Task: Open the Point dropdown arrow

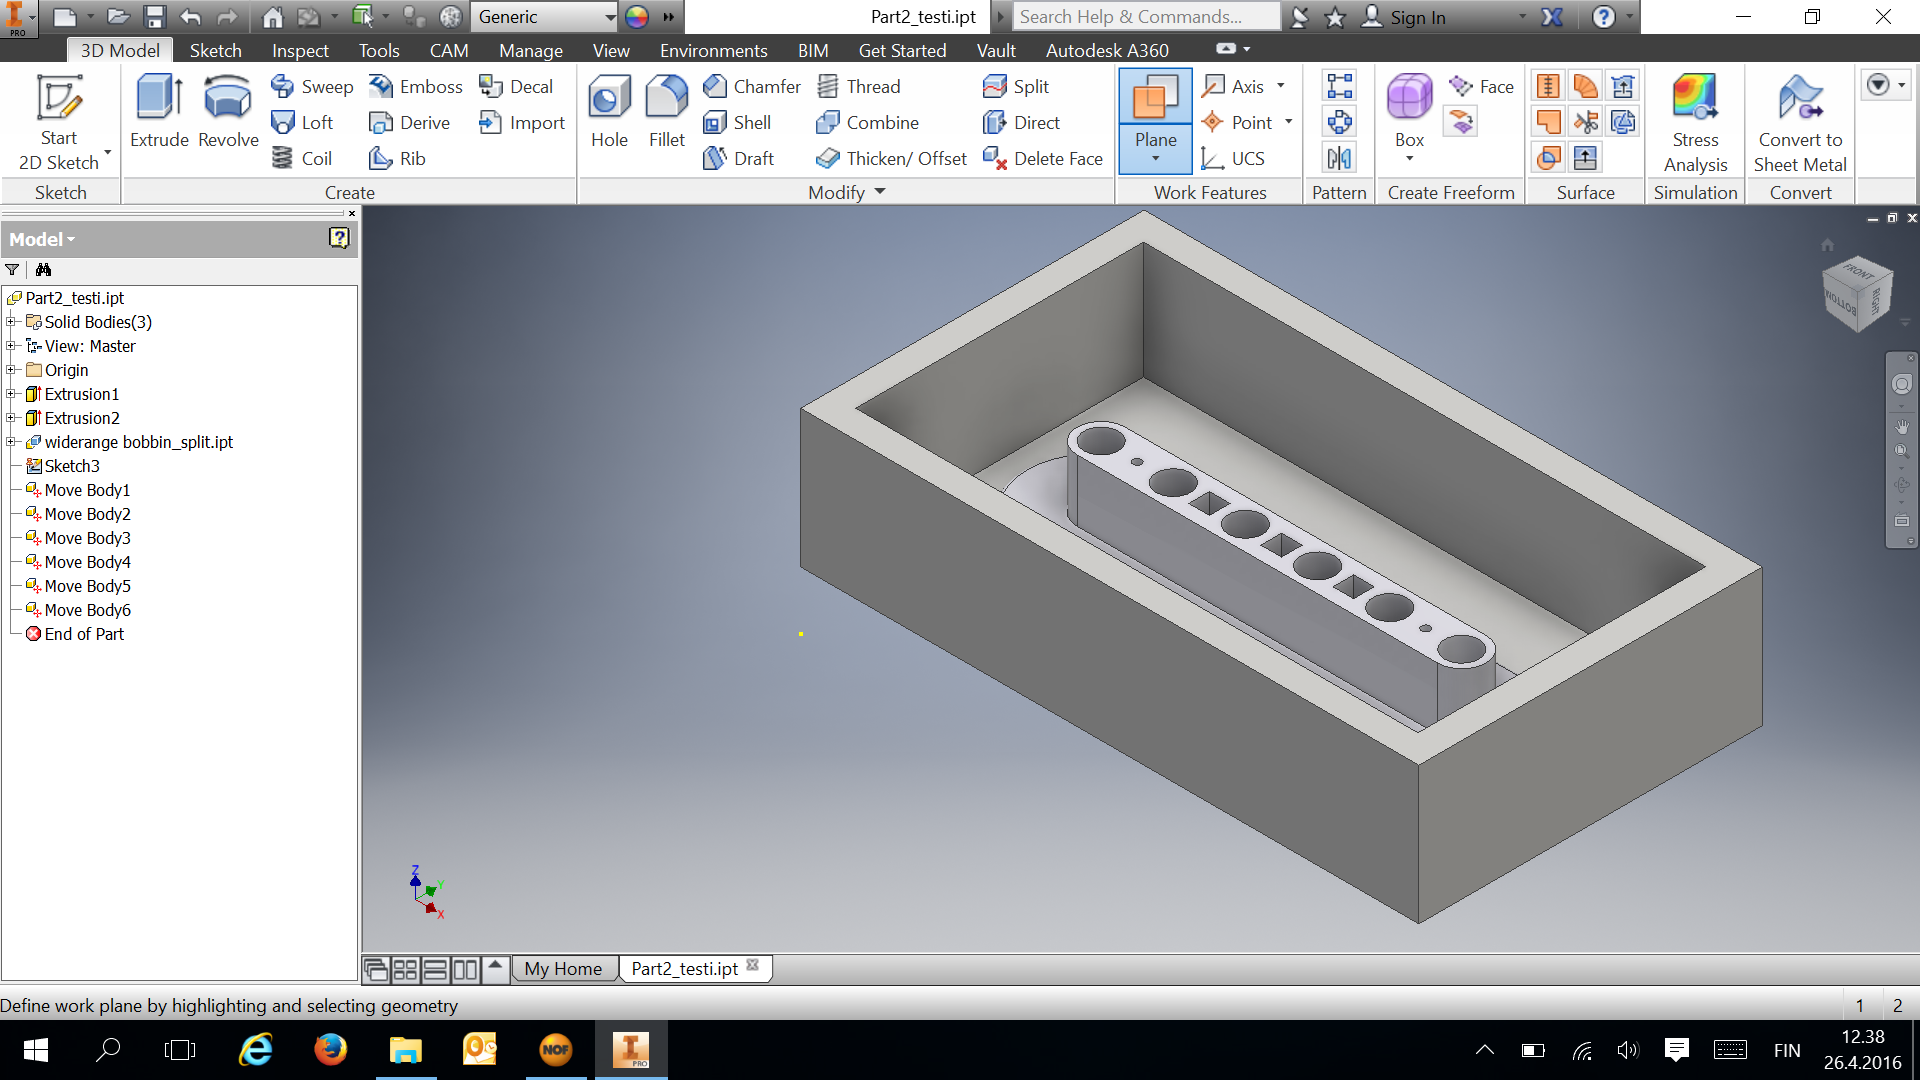Action: (x=1289, y=122)
